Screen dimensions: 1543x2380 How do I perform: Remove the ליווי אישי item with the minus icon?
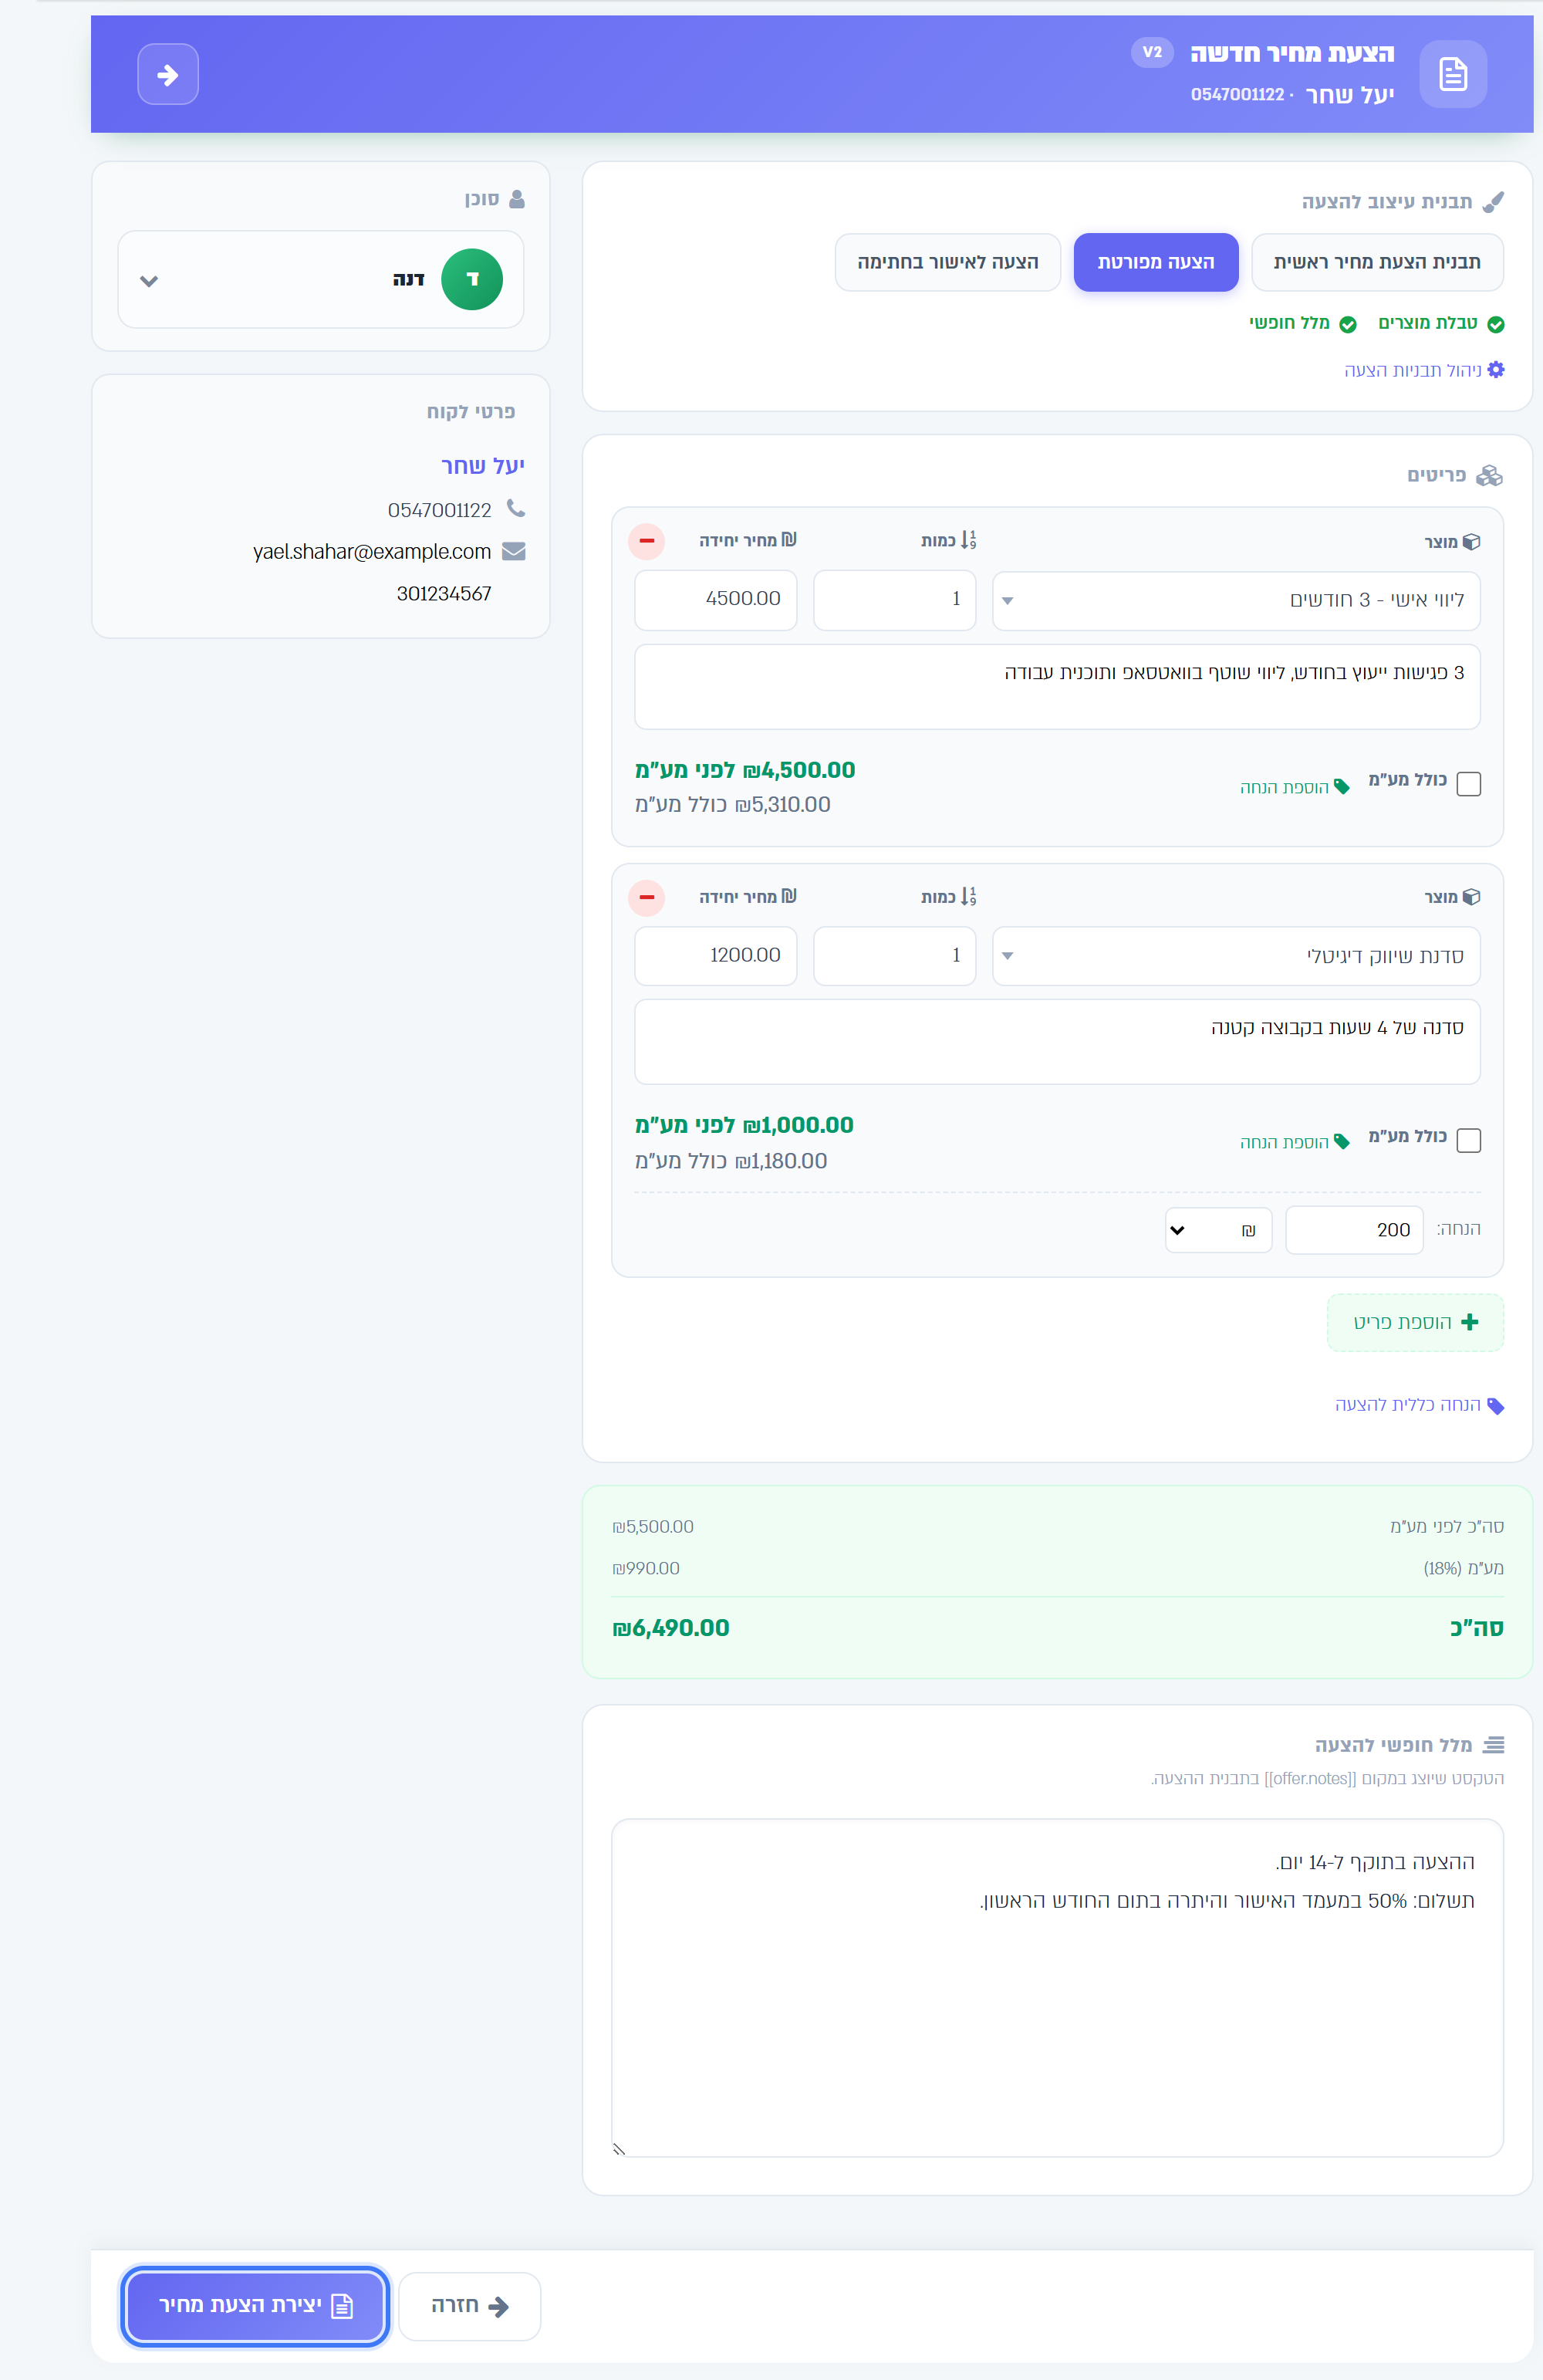click(647, 541)
